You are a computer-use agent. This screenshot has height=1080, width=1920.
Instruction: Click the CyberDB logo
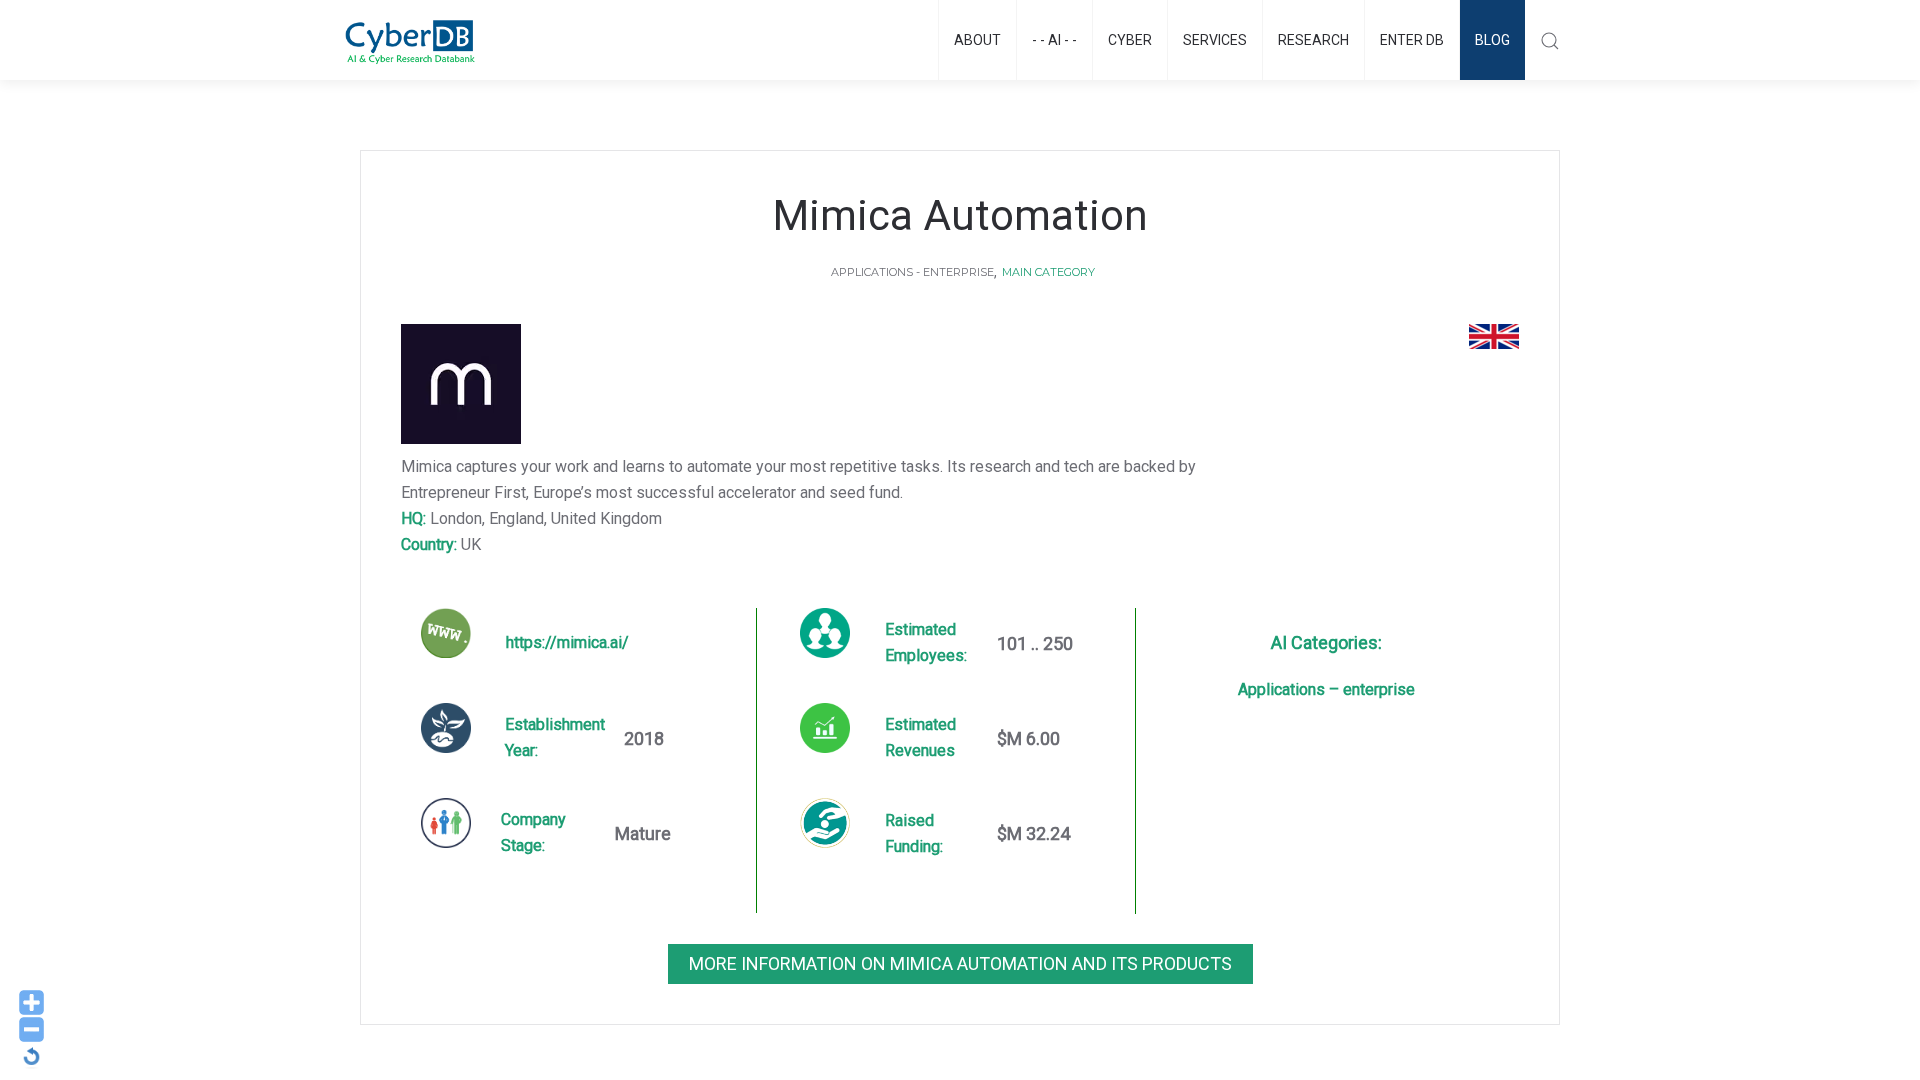click(410, 41)
